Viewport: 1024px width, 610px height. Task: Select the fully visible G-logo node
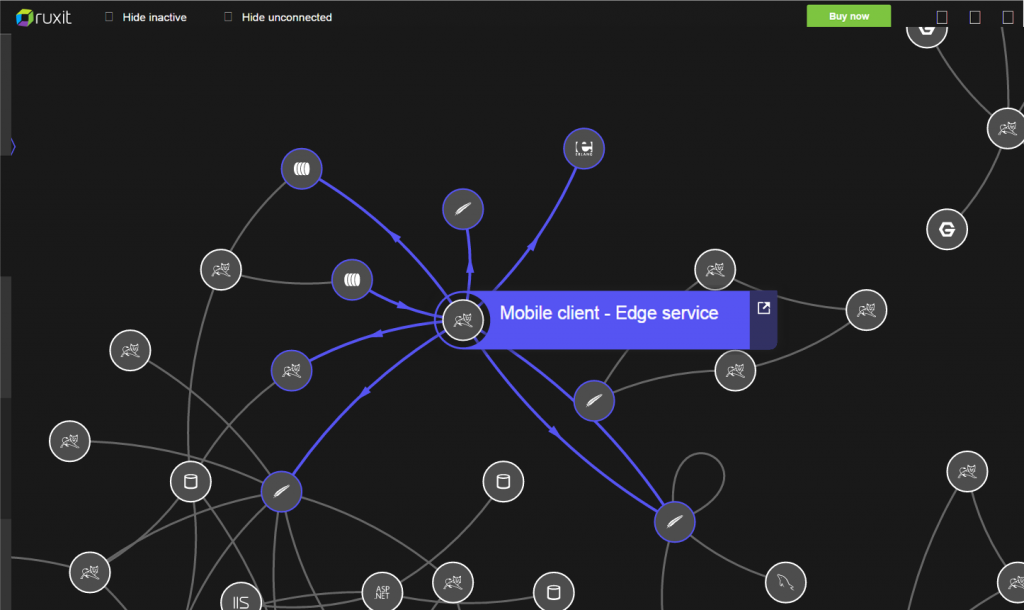947,230
